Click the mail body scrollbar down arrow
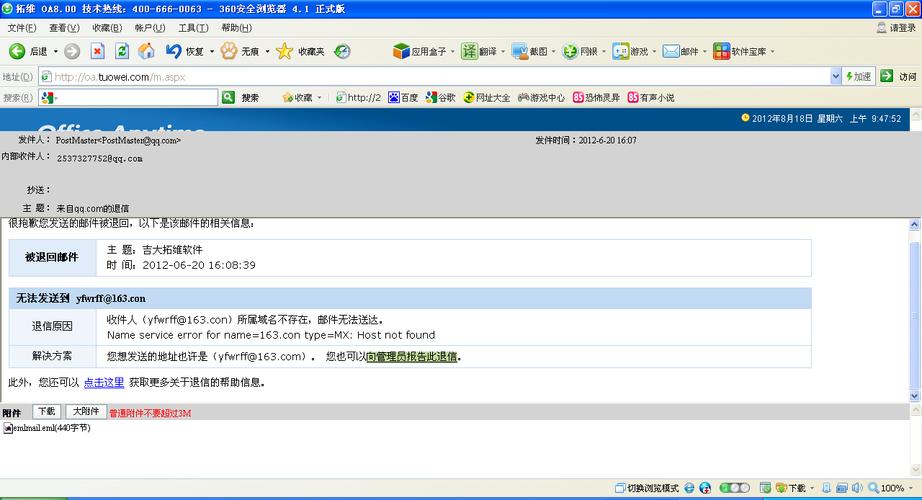922x500 pixels. pos(914,396)
